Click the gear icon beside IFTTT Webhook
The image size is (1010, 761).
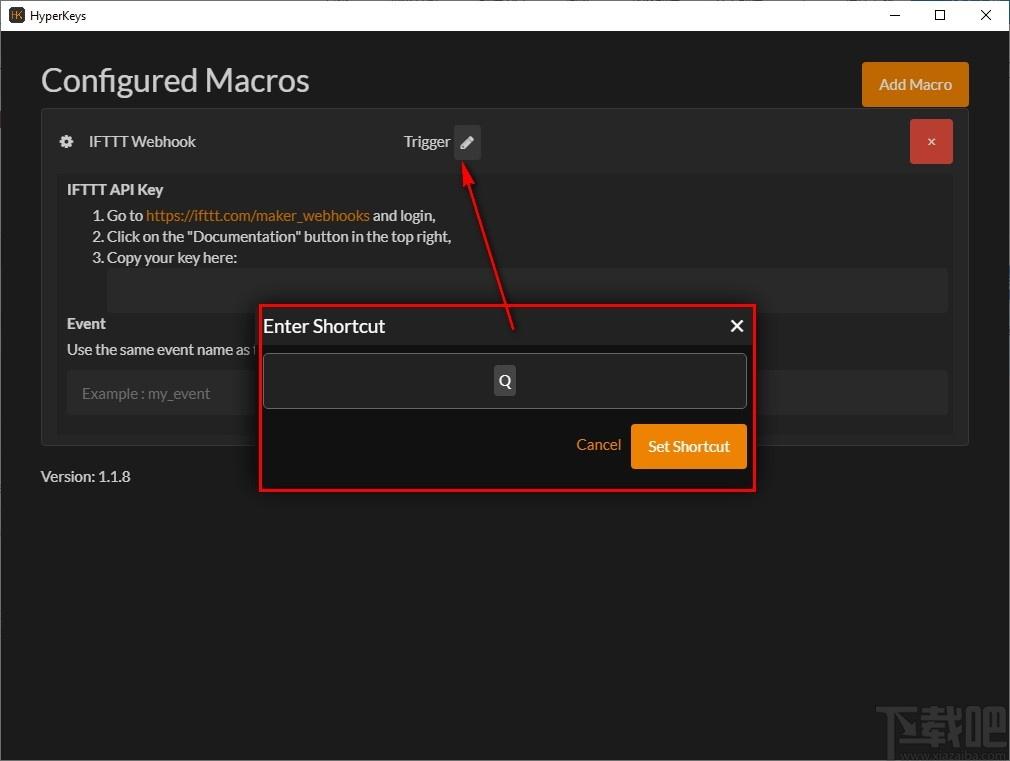pos(66,142)
